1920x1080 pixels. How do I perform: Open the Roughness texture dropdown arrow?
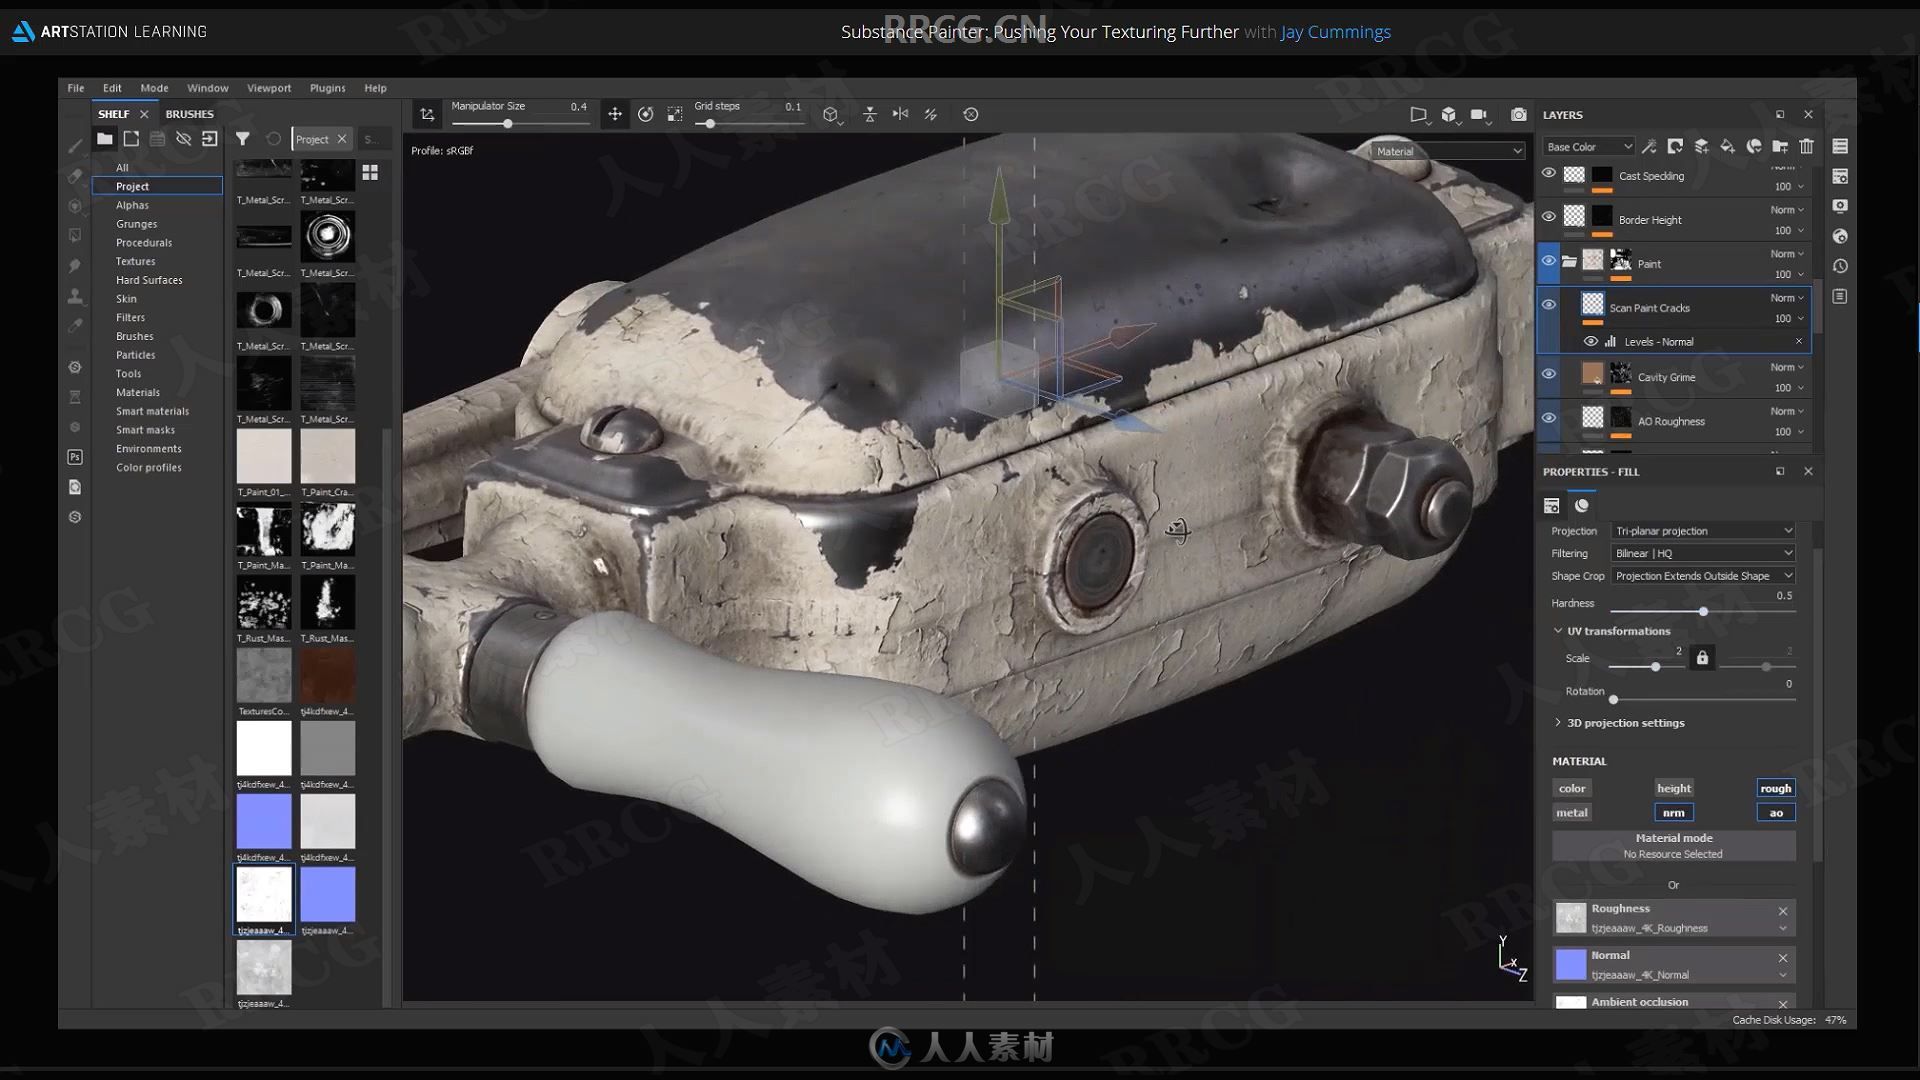point(1782,929)
